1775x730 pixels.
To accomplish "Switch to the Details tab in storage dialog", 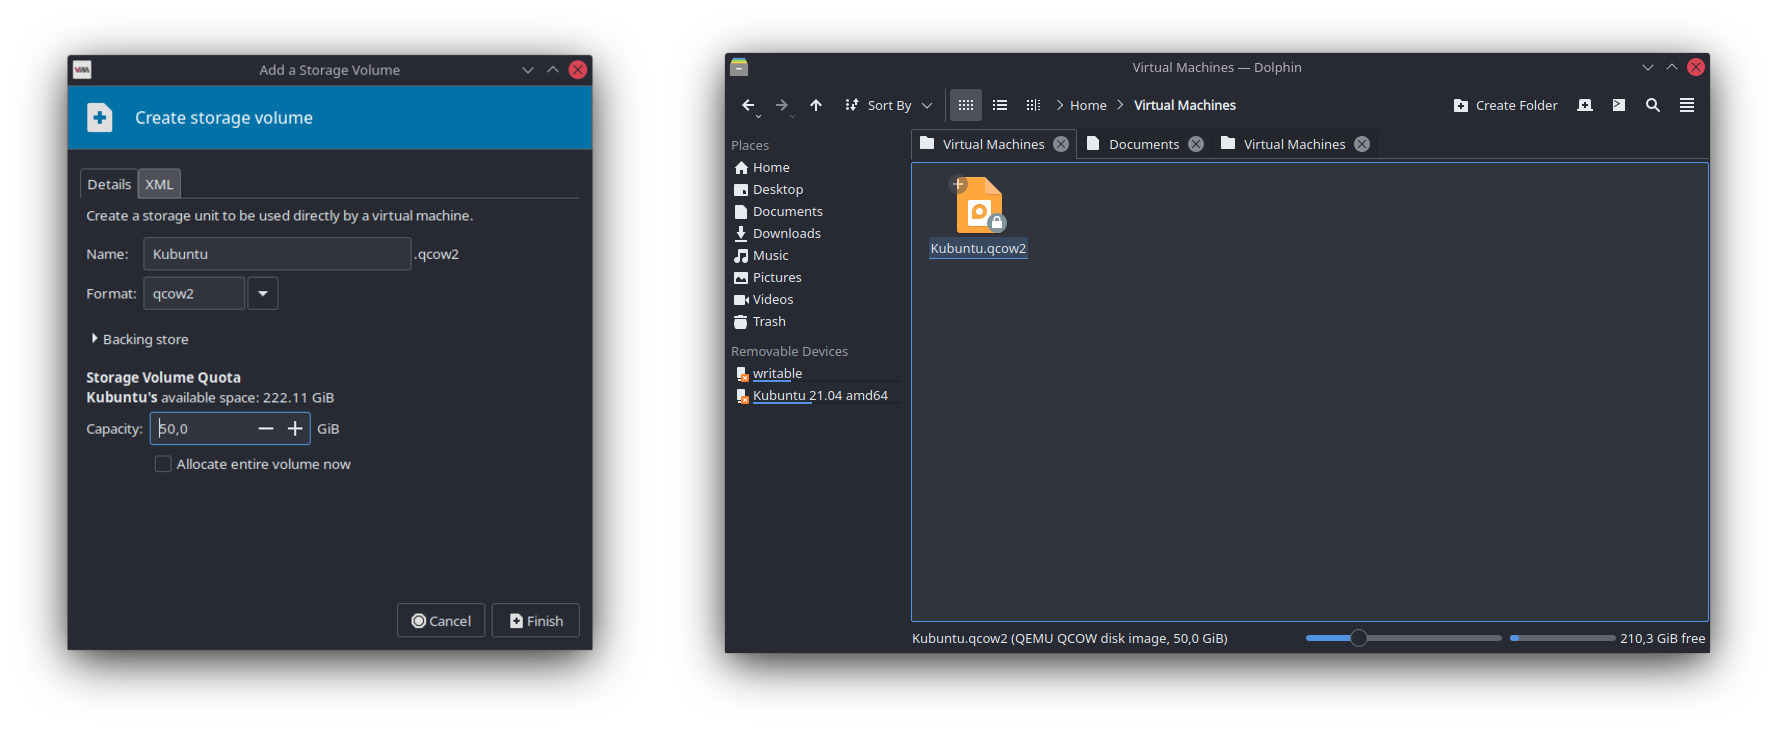I will tap(109, 184).
